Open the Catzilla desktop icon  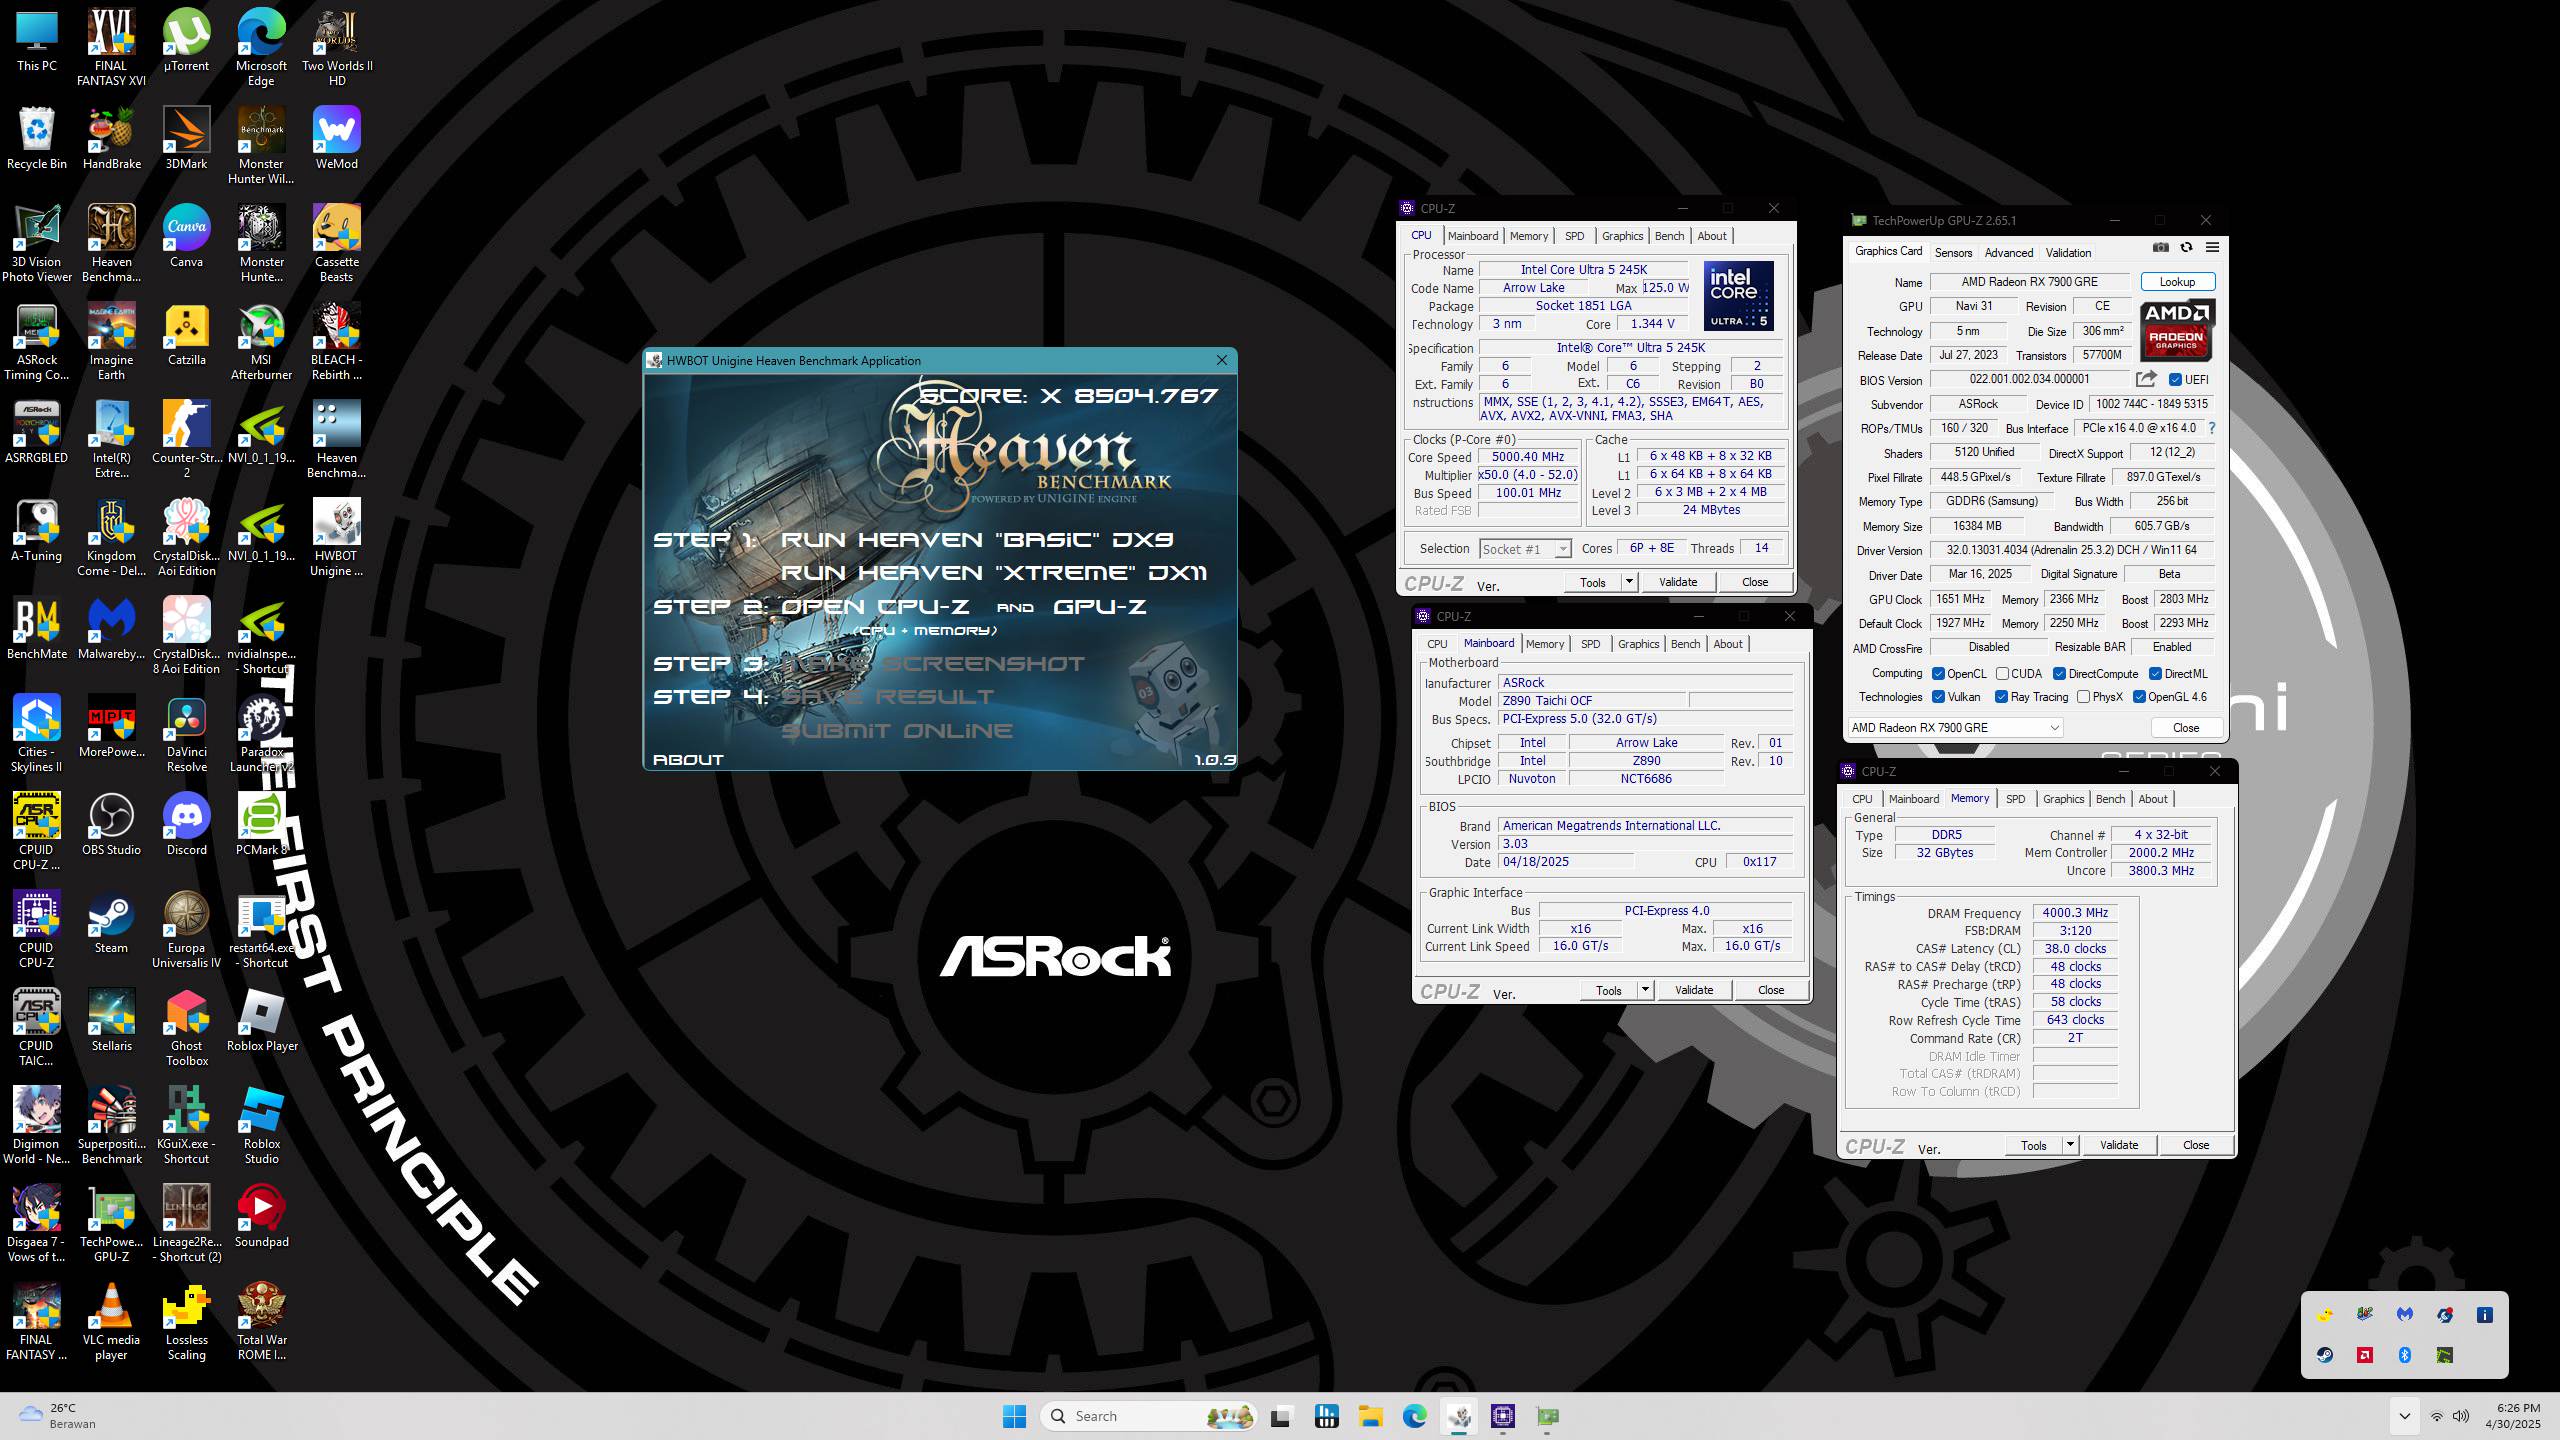click(x=186, y=335)
